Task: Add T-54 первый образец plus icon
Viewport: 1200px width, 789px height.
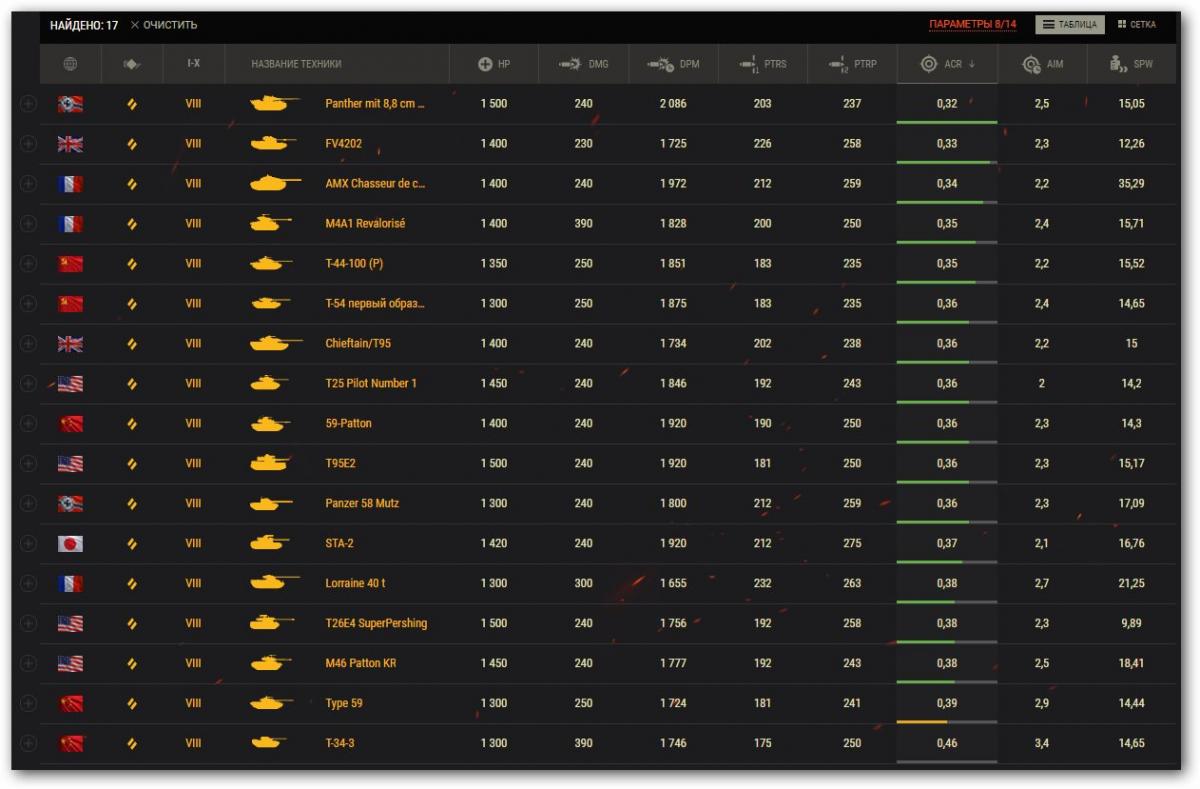Action: (28, 304)
